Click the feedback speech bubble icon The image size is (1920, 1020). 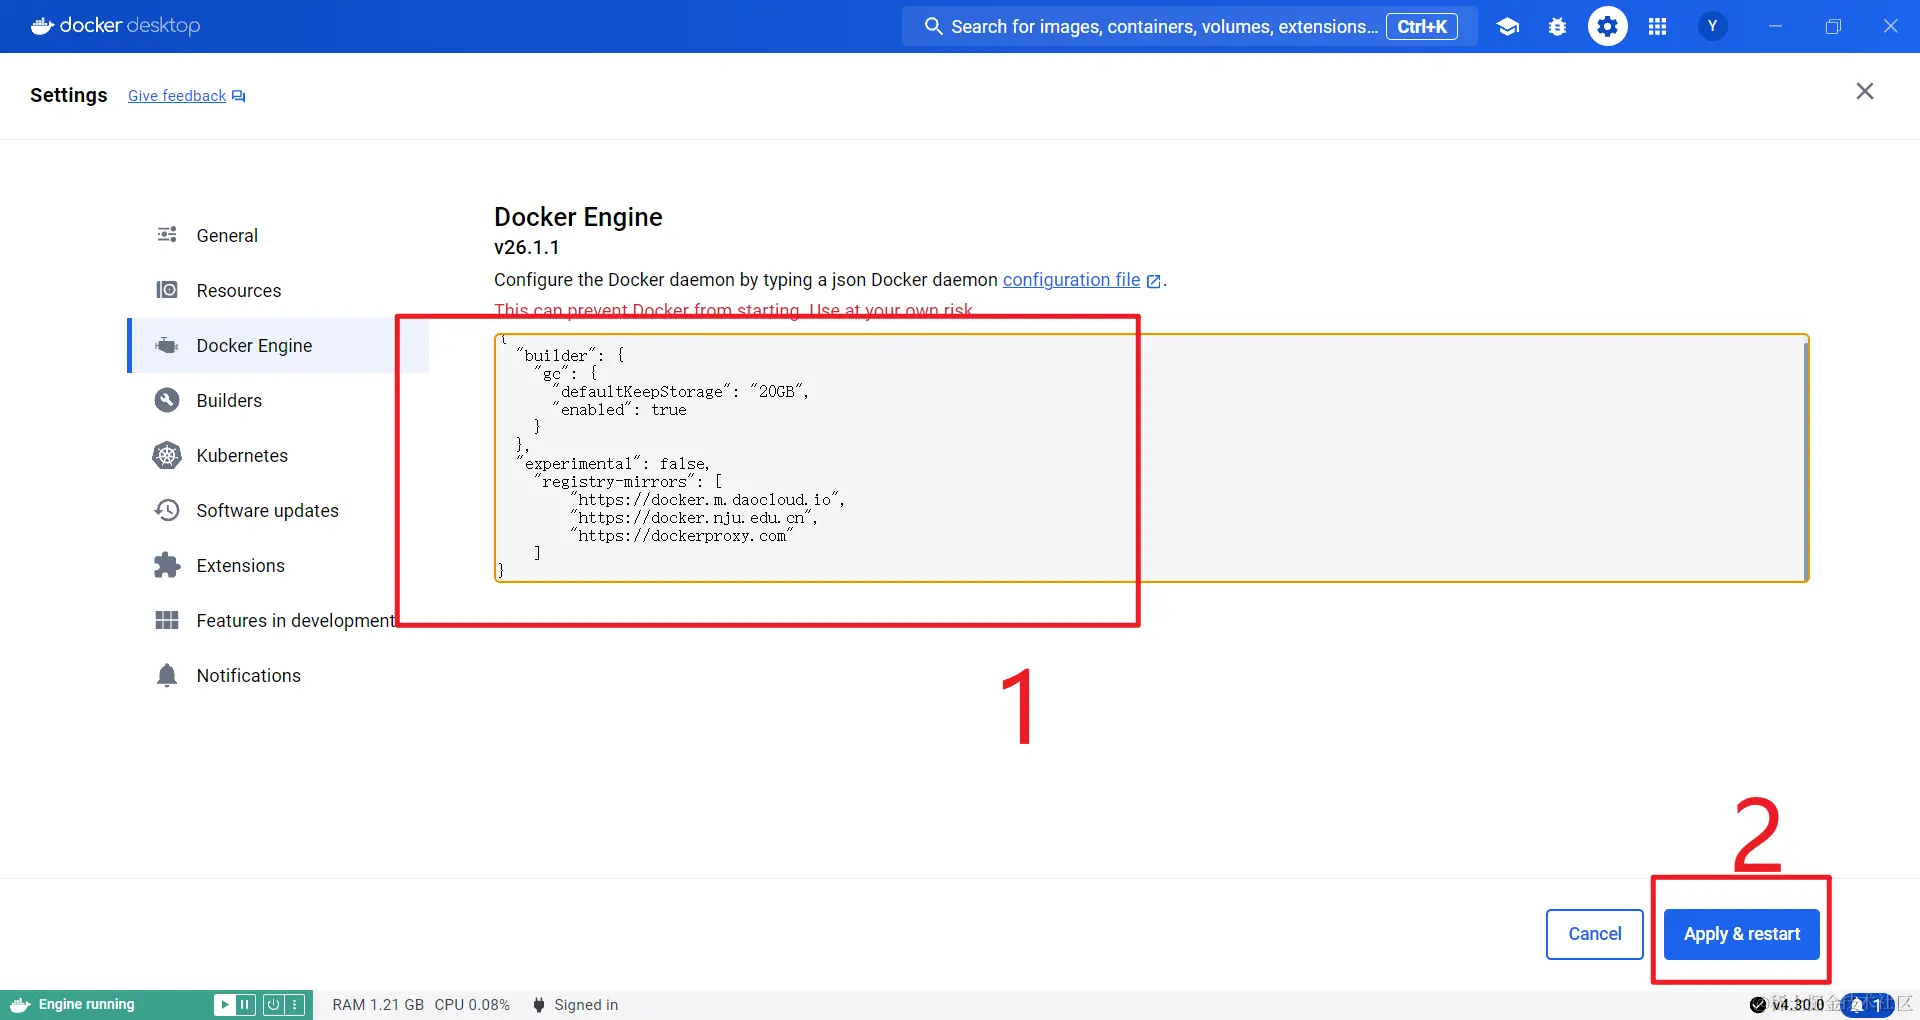239,96
